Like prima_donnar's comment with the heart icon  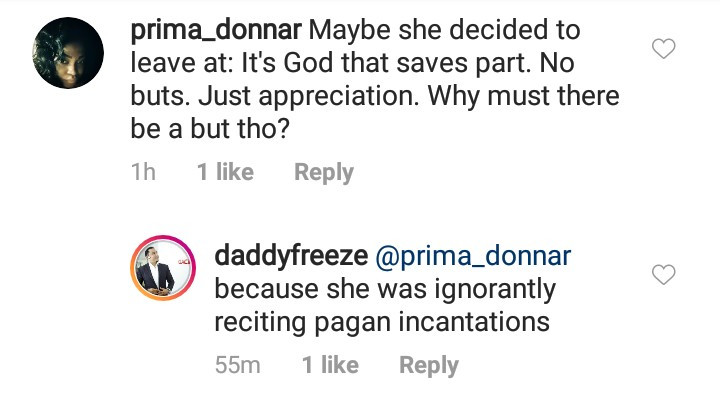[x=664, y=49]
